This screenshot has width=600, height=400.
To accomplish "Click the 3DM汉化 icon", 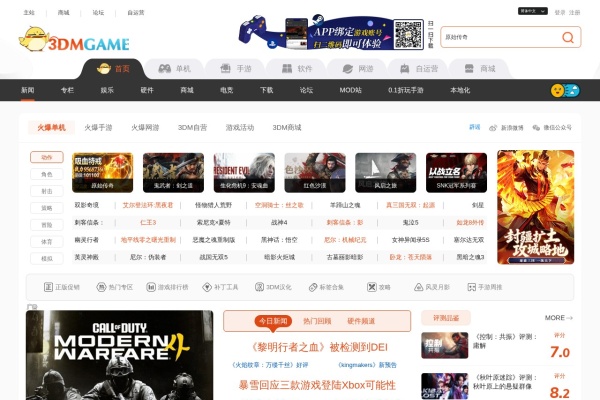I will pos(273,287).
